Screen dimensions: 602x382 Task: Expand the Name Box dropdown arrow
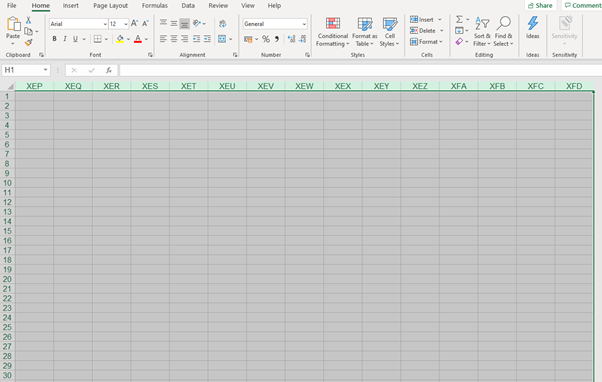[x=45, y=70]
